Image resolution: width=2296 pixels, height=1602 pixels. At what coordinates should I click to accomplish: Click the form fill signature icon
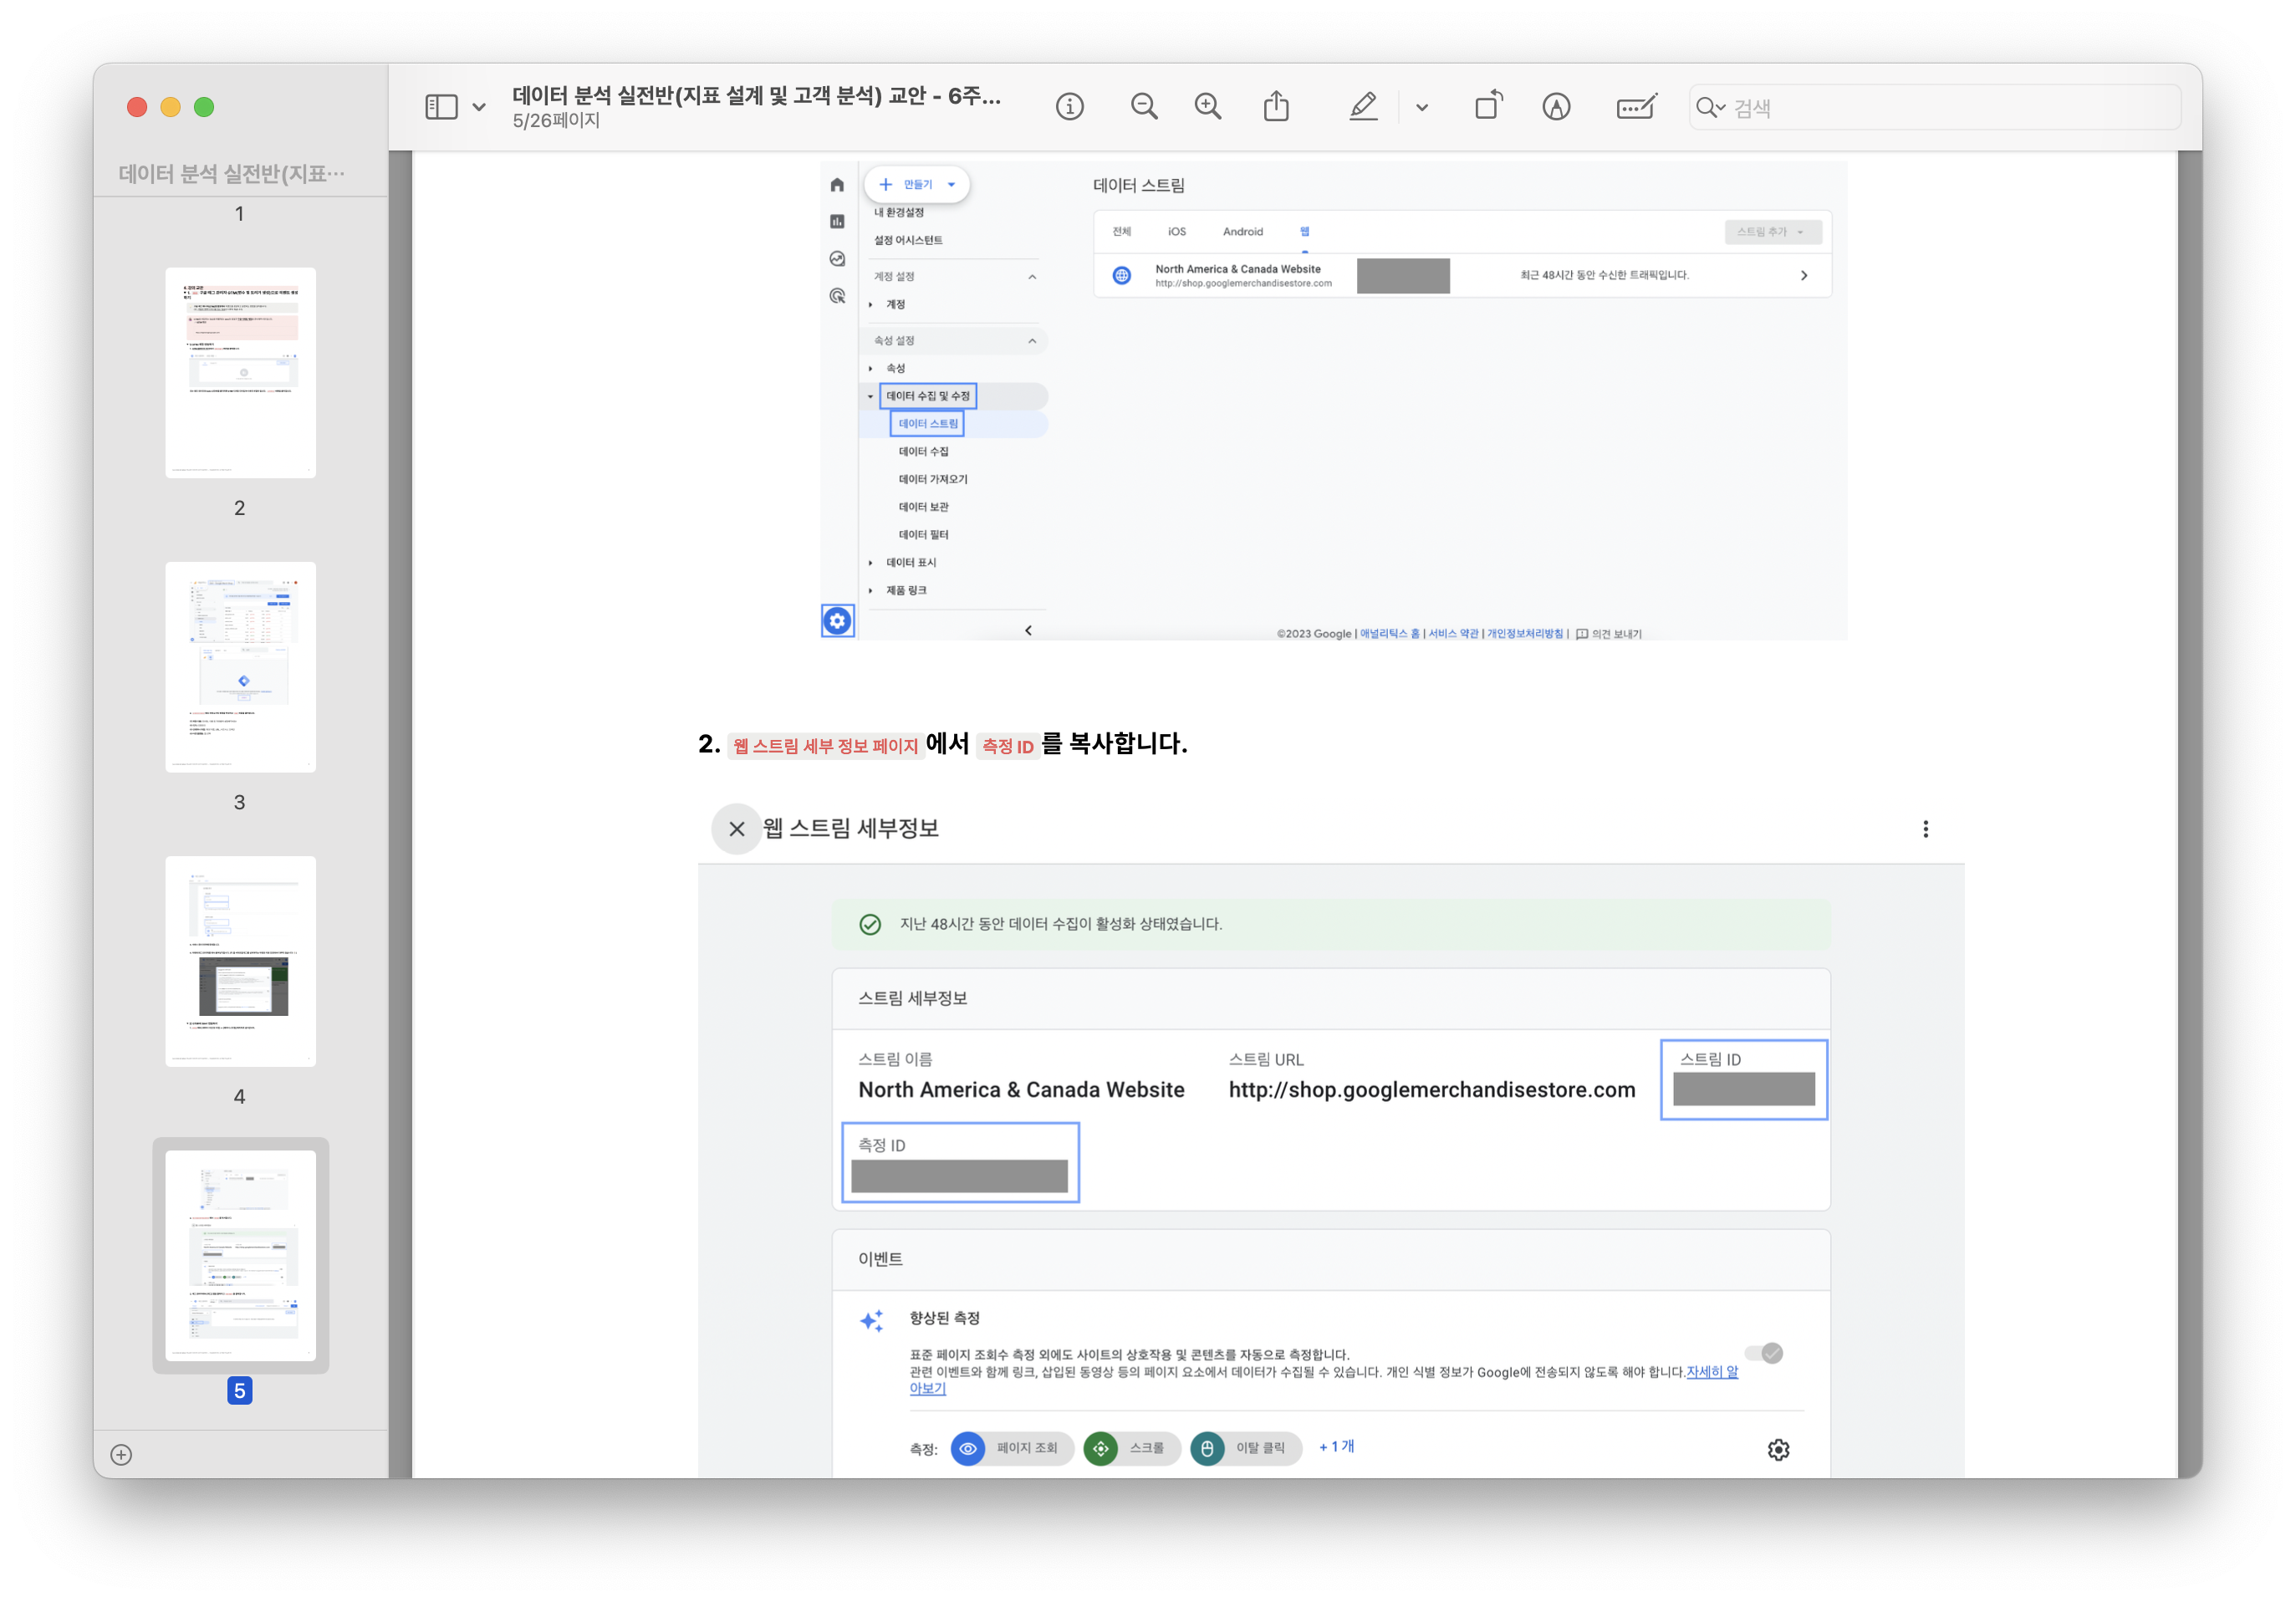click(1636, 107)
